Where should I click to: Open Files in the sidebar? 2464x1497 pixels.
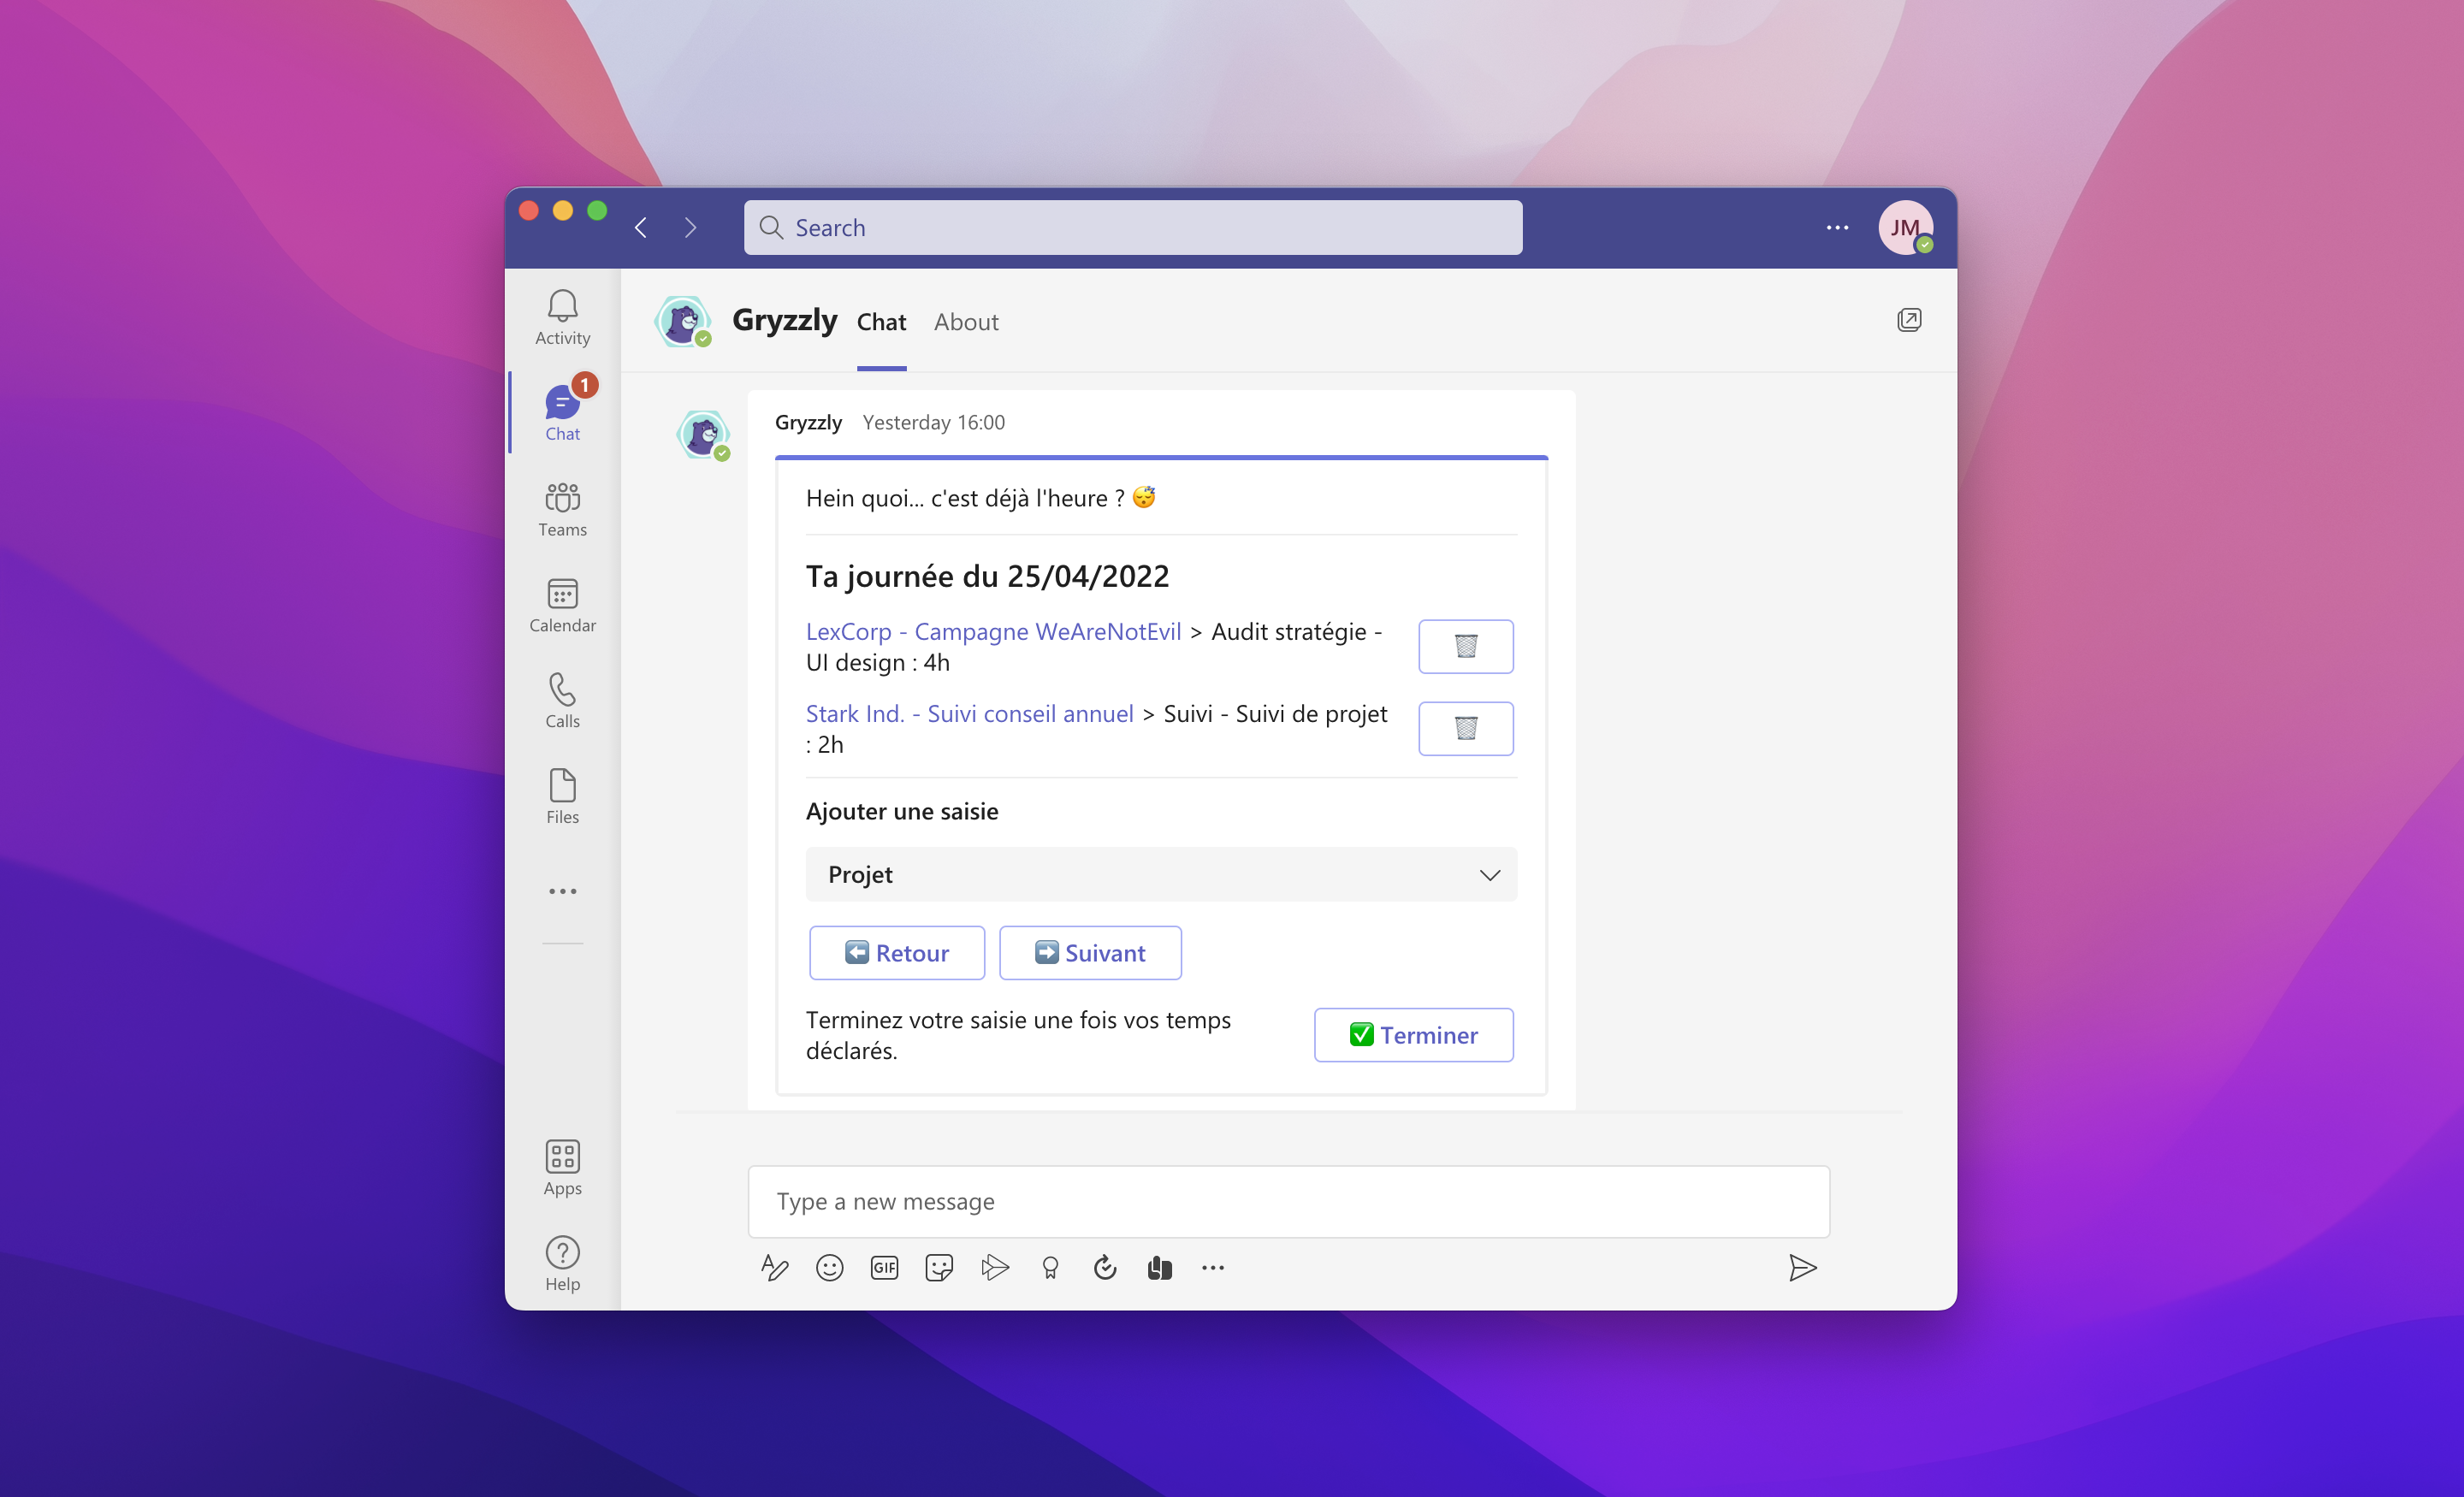tap(562, 797)
